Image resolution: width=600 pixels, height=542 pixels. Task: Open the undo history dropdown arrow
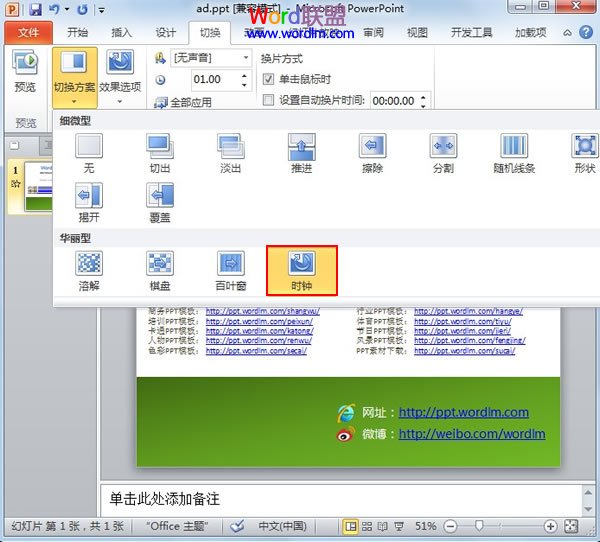[x=67, y=9]
